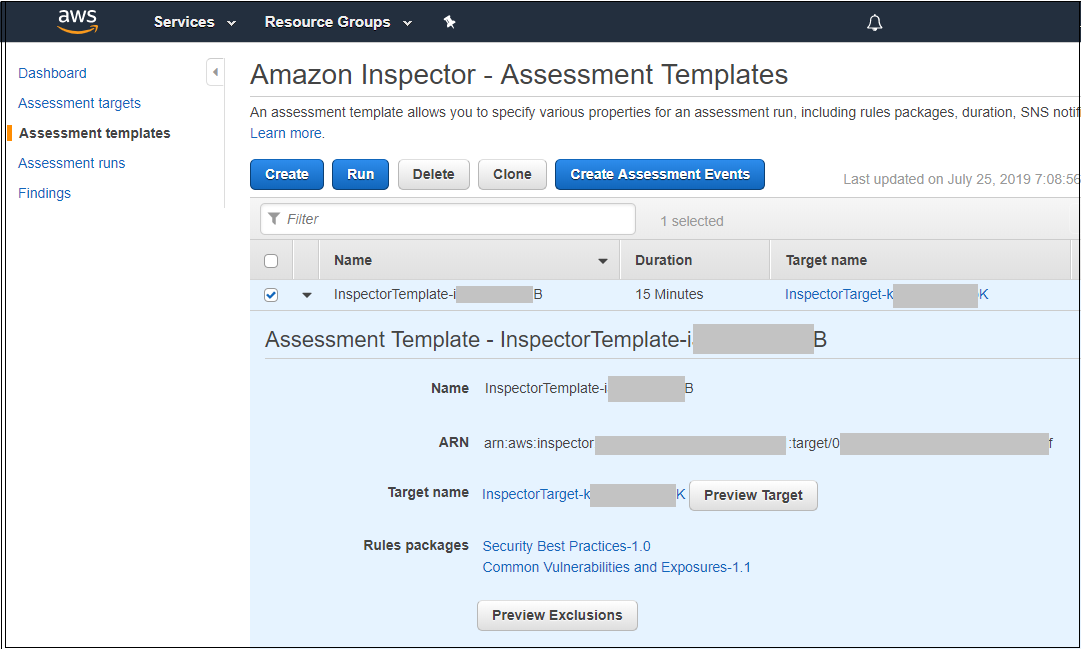Click the filter funnel icon
This screenshot has height=649, width=1081.
[274, 219]
